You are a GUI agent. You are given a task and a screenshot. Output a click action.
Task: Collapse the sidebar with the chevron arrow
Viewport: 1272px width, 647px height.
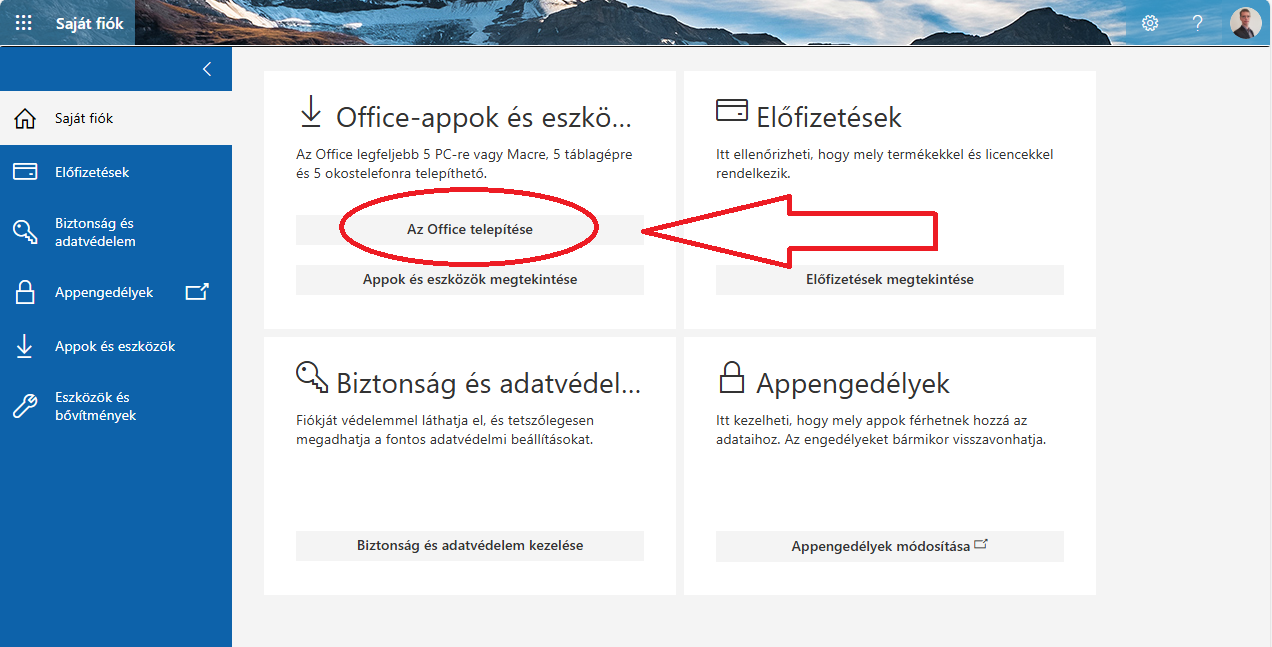(207, 69)
